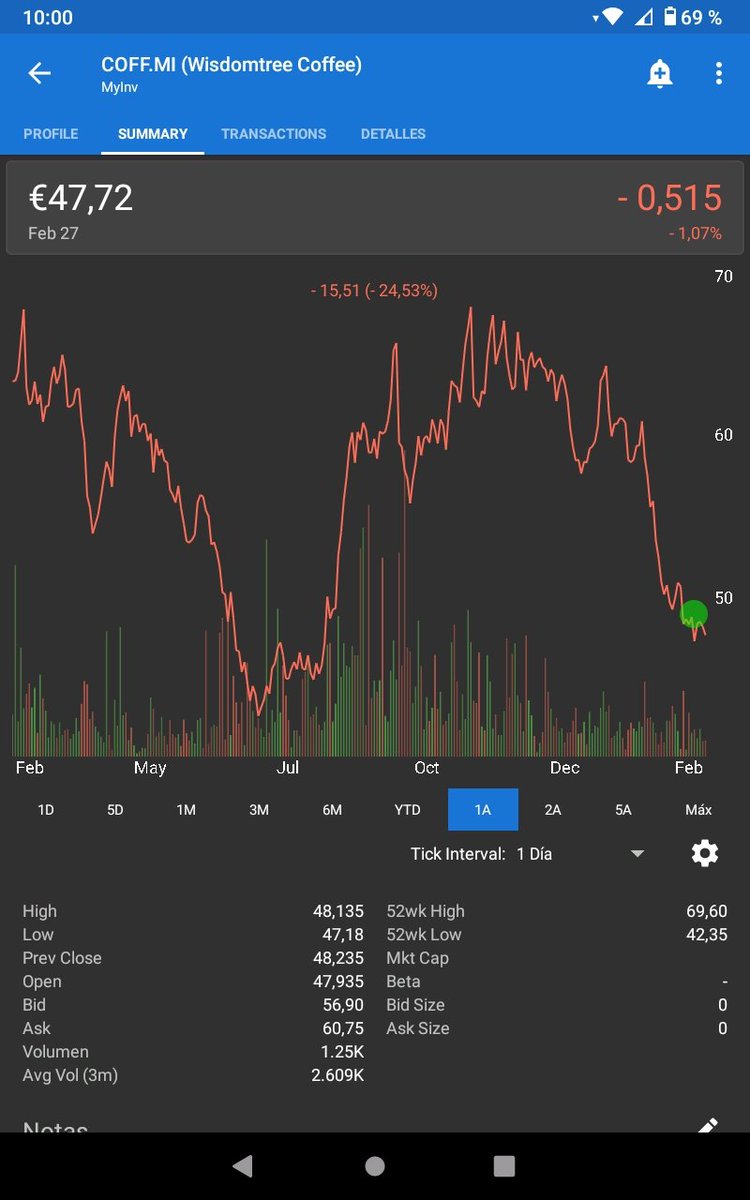Image resolution: width=750 pixels, height=1200 pixels.
Task: Open the DETALLES tab
Action: 393,134
